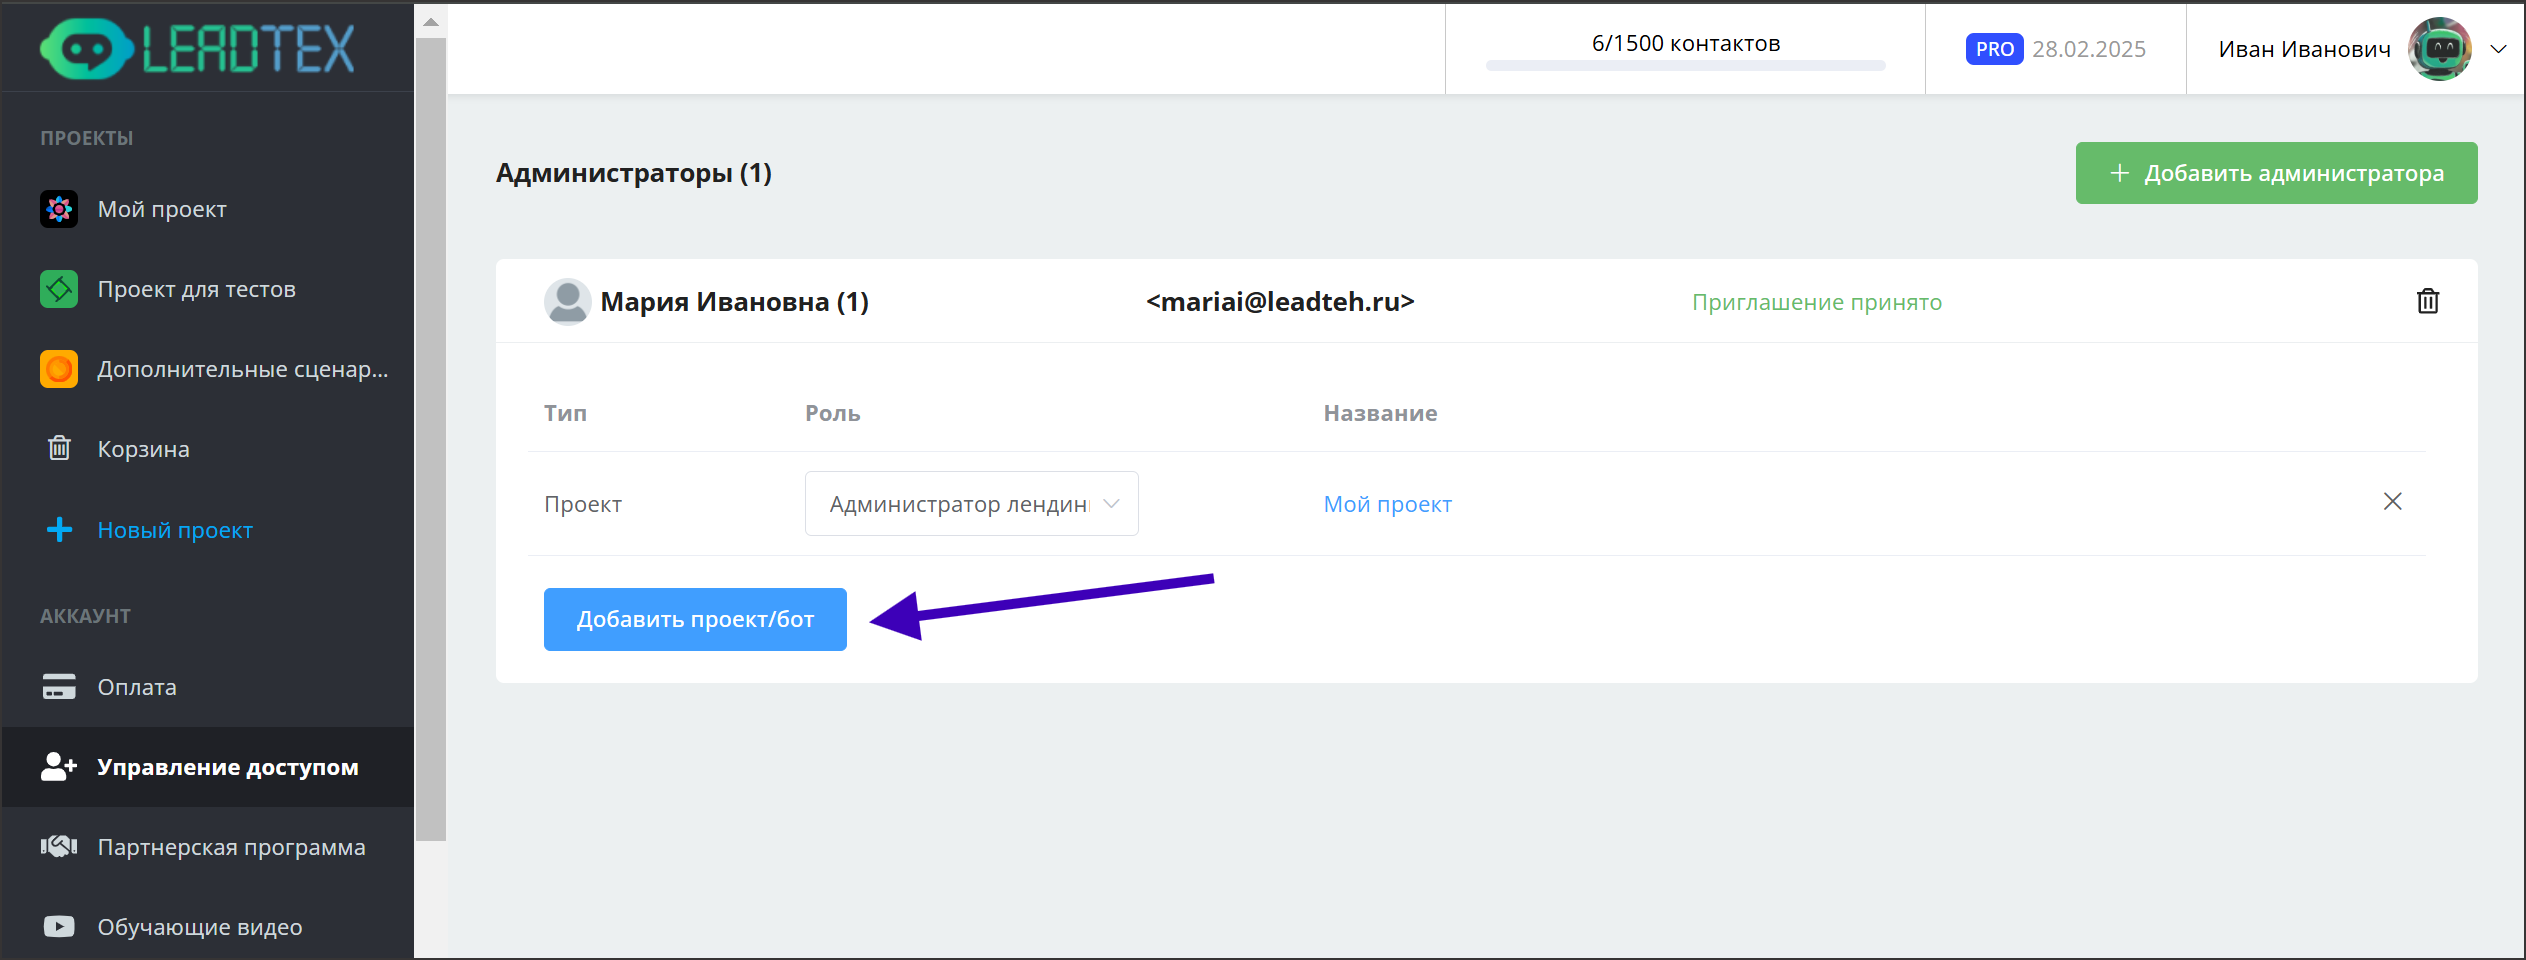Viewport: 2526px width, 960px height.
Task: Click the robot user avatar
Action: [x=2439, y=49]
